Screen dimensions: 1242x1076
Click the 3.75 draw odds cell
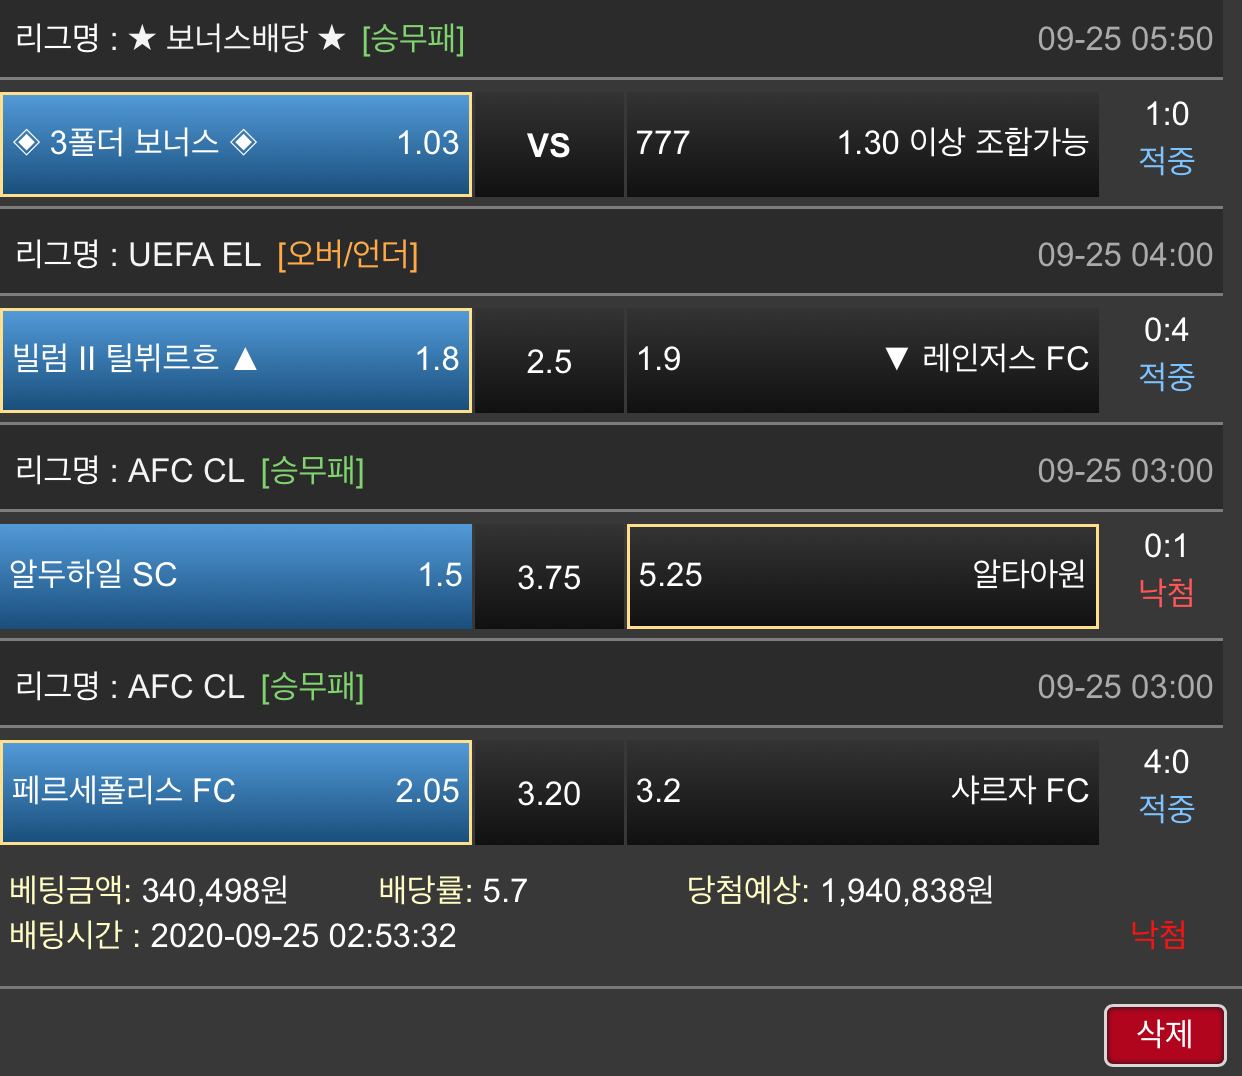pos(549,577)
